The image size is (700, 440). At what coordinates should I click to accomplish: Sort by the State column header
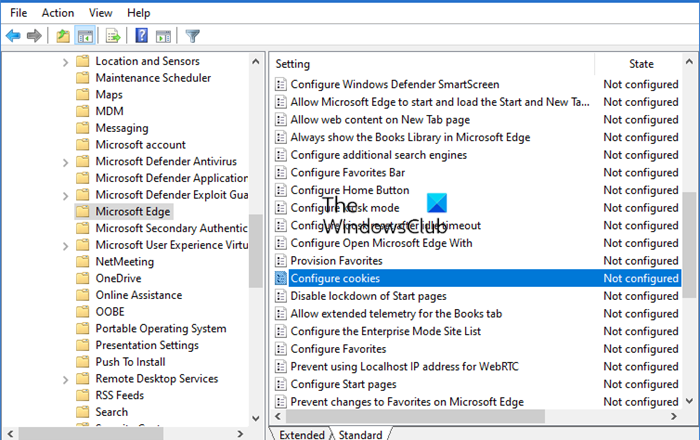(641, 64)
